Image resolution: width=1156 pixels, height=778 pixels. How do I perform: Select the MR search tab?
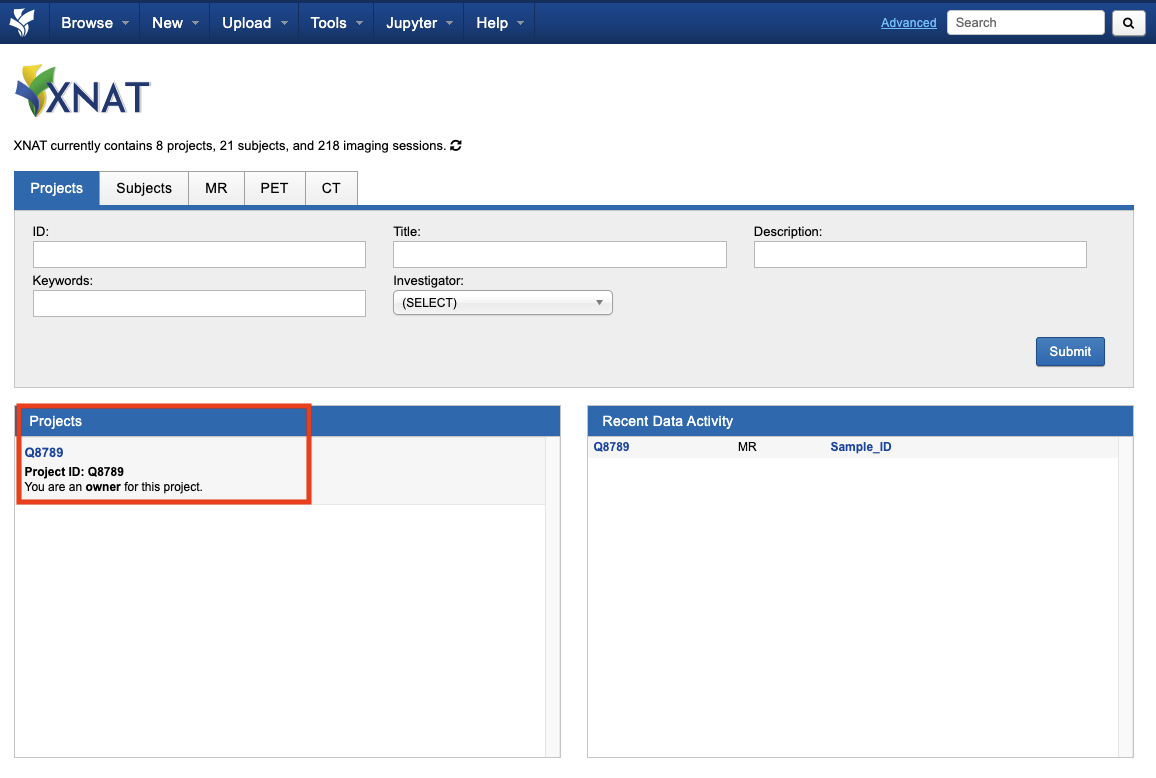(216, 188)
